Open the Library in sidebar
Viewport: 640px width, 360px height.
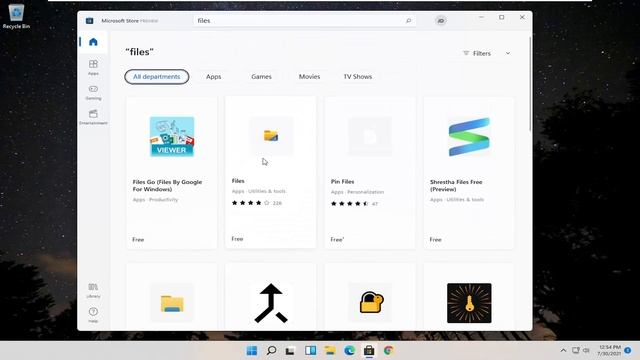point(93,290)
